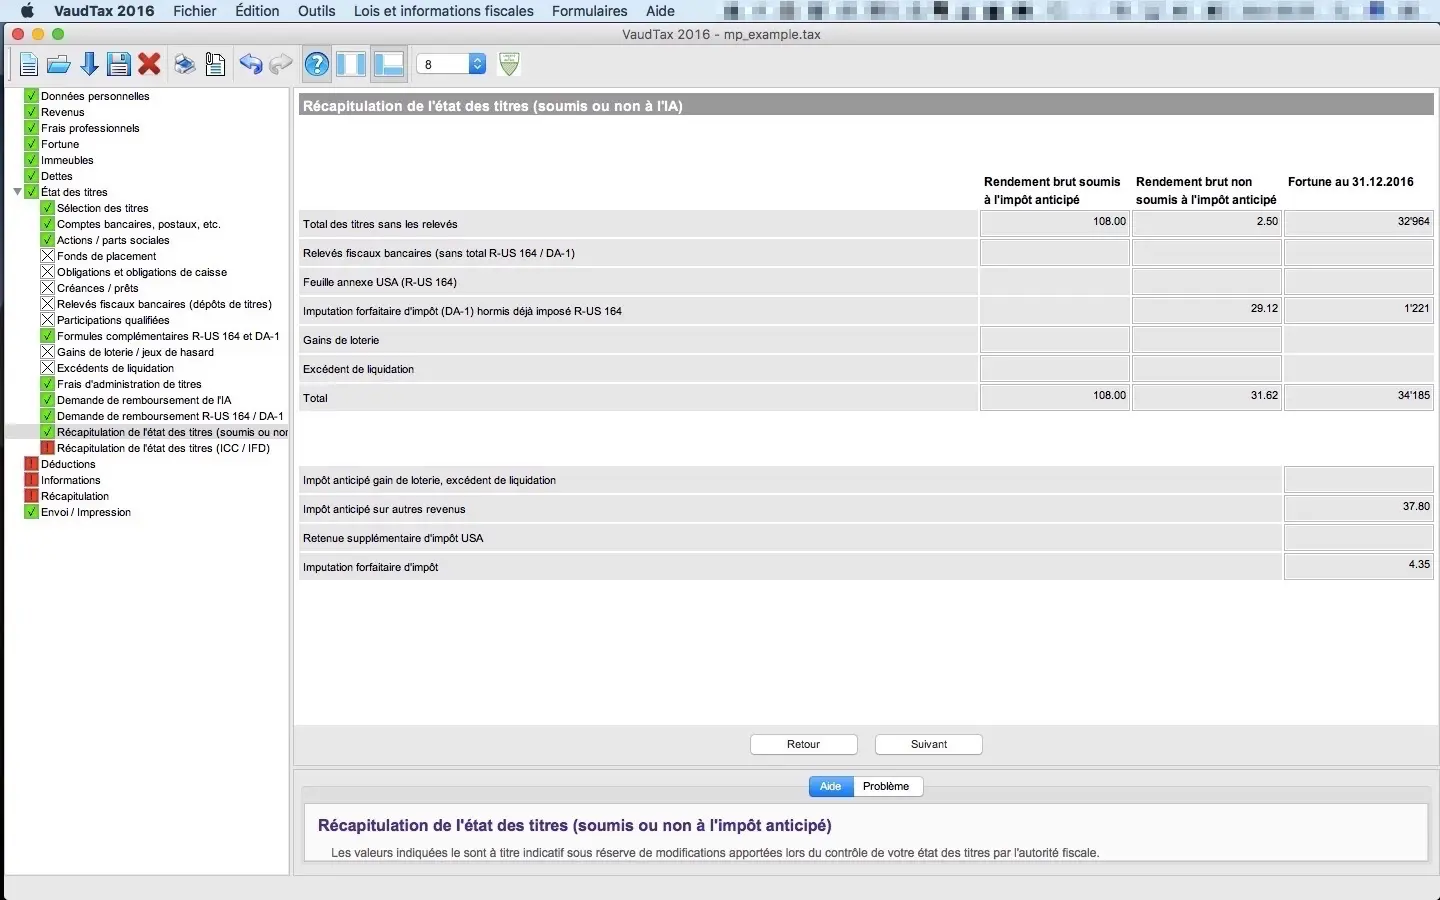Click the Suivant button
1440x900 pixels.
pyautogui.click(x=929, y=744)
